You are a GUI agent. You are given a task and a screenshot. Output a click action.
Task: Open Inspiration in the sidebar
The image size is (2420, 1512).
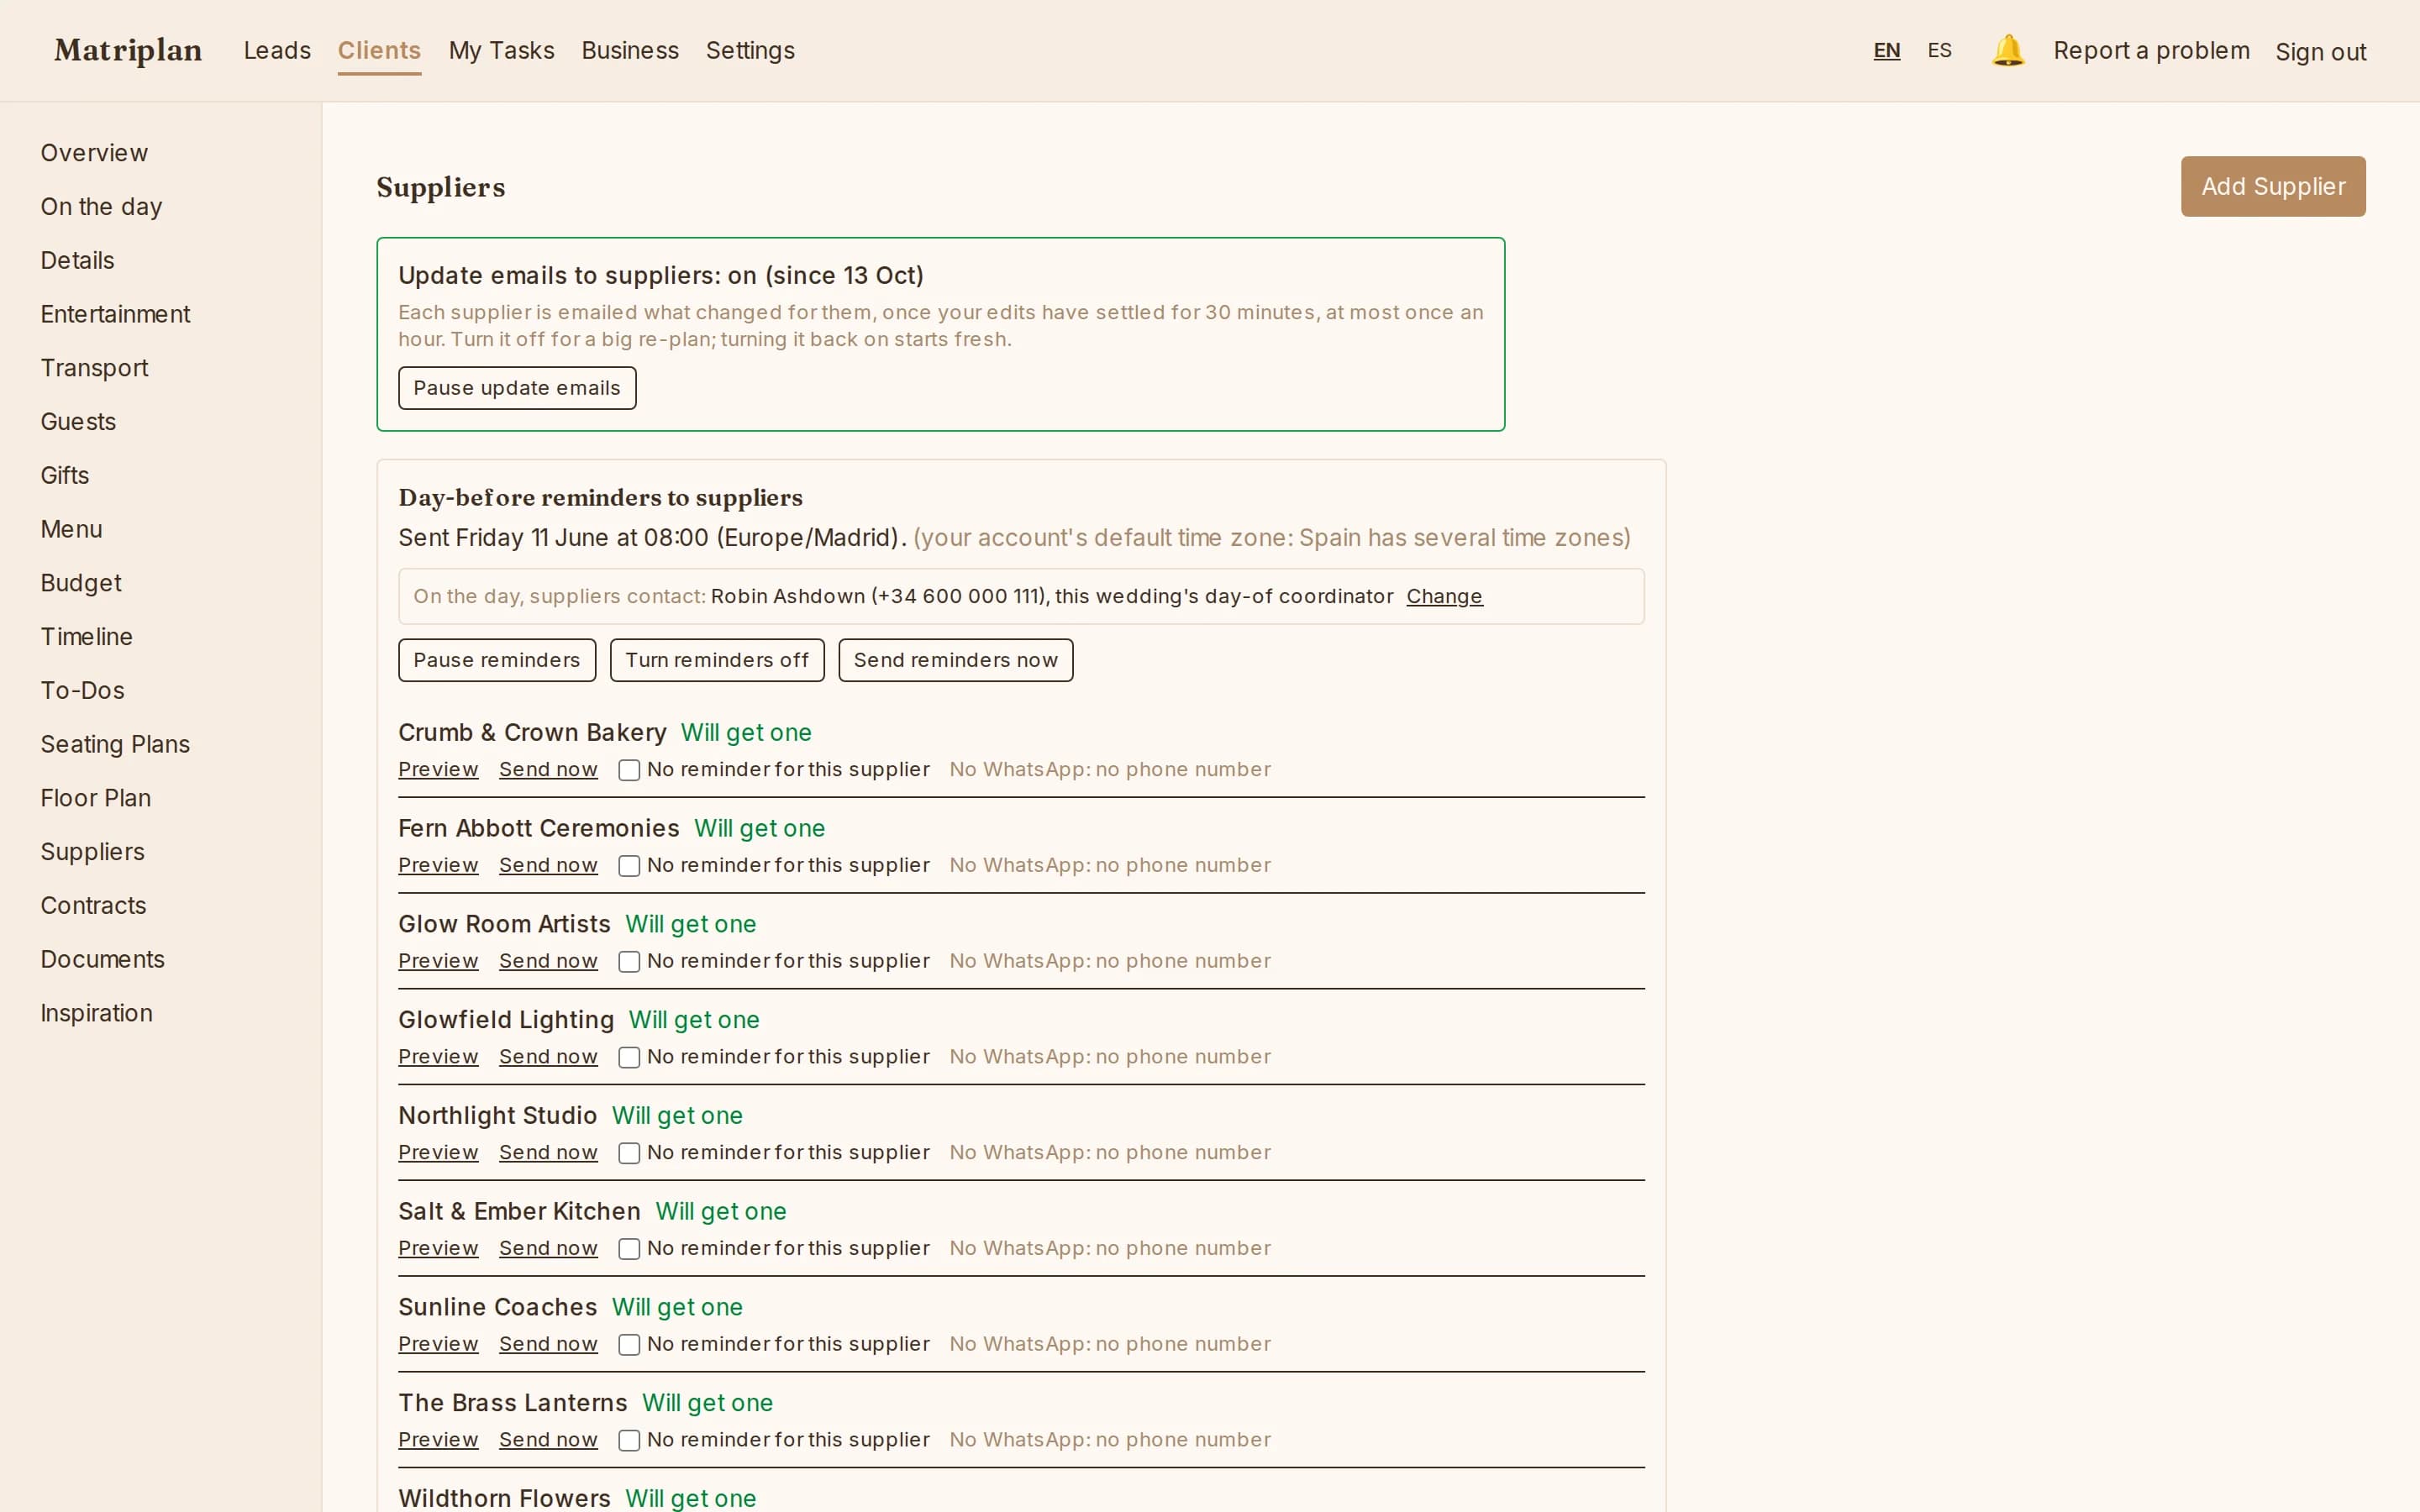(x=96, y=1013)
